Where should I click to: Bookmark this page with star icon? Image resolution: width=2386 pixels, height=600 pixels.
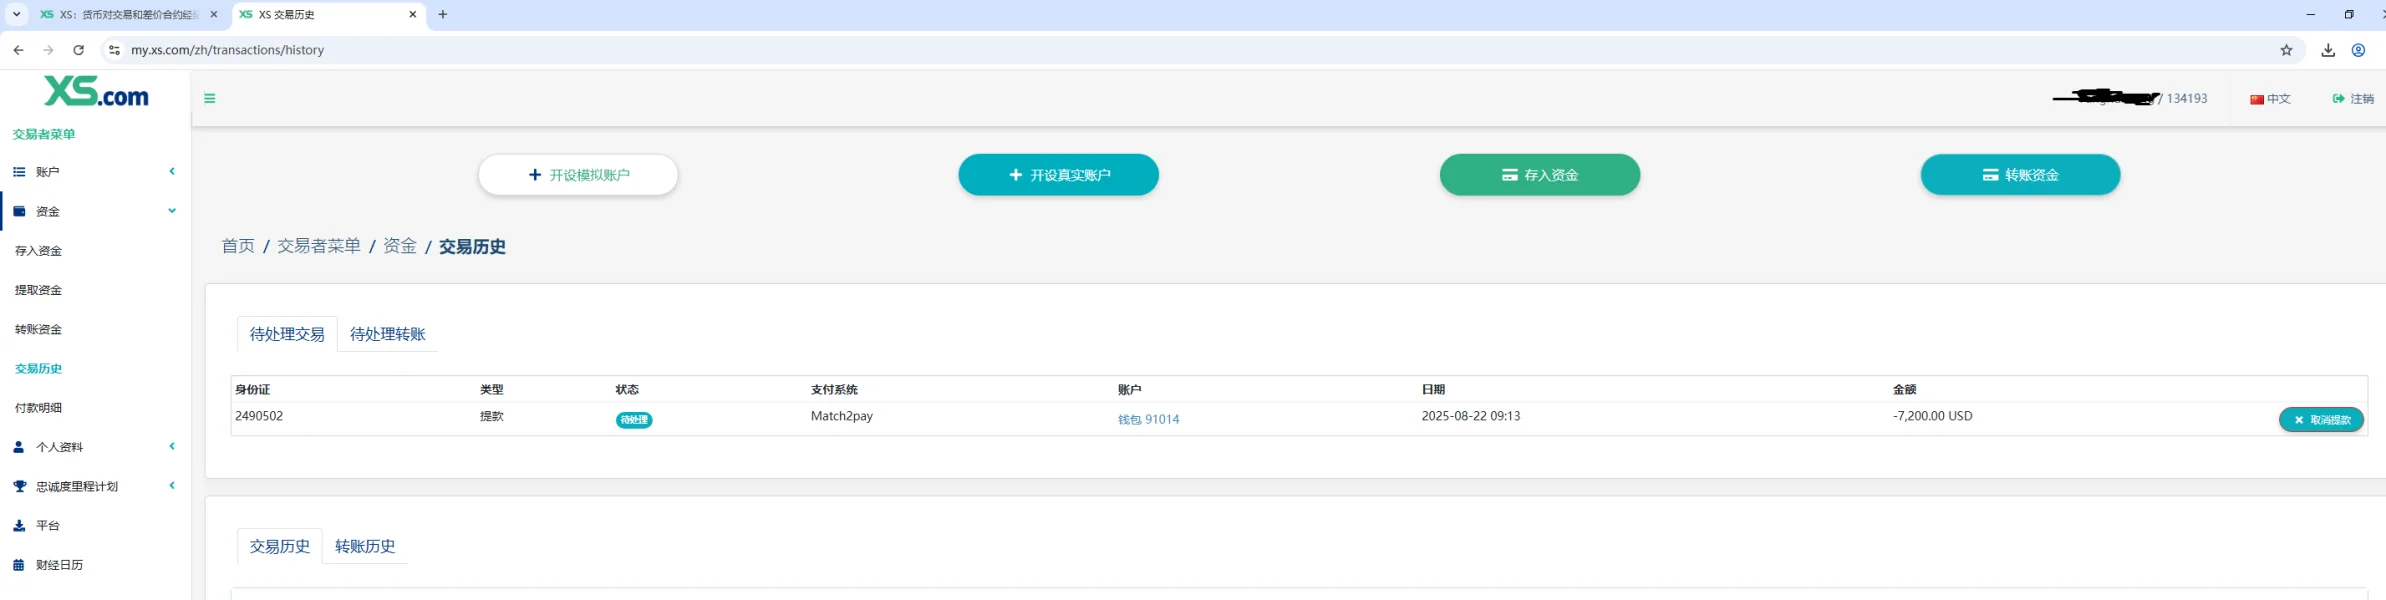2286,50
